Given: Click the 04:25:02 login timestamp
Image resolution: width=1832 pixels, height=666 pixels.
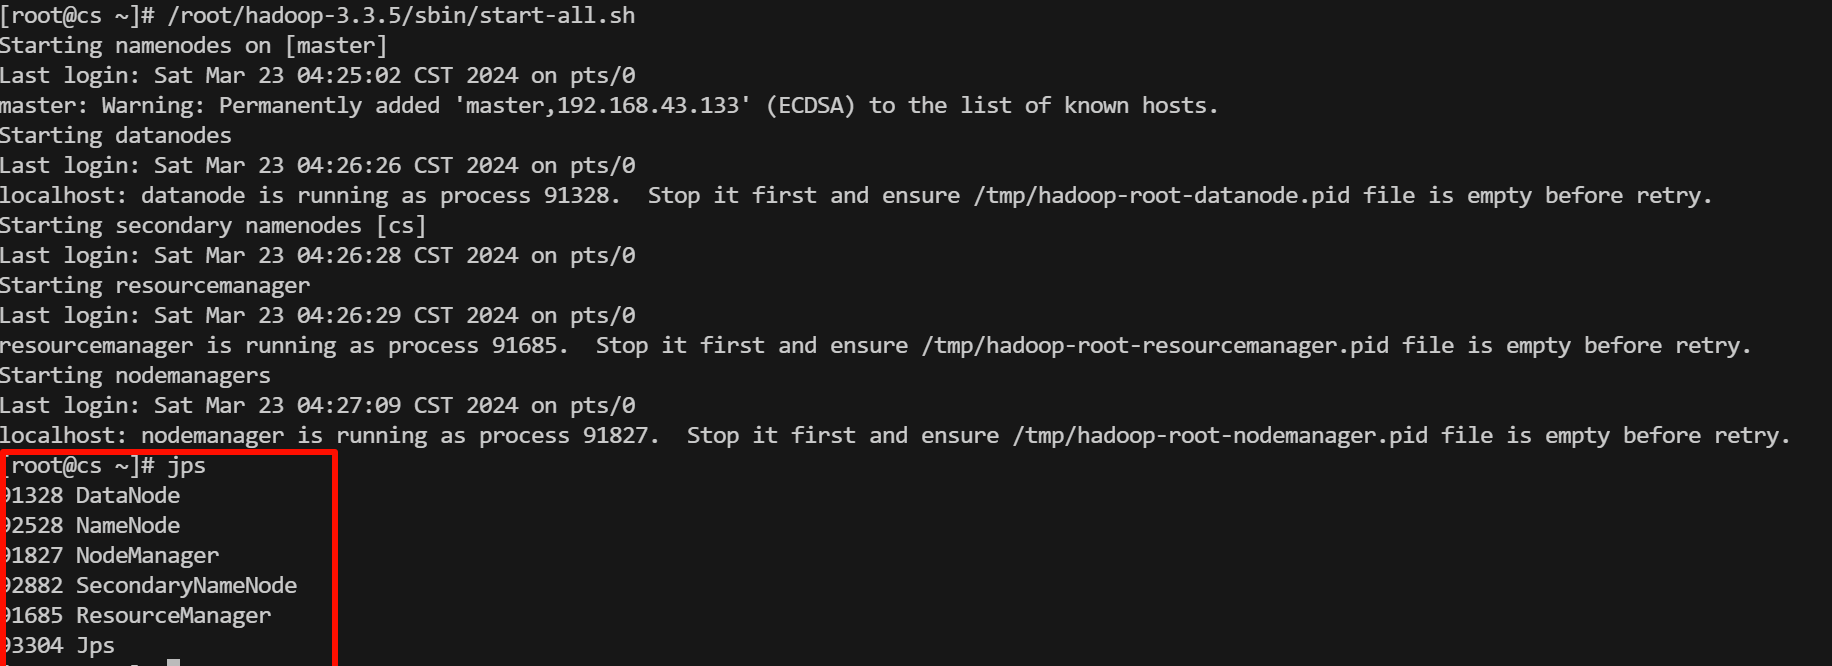Looking at the screenshot, I should [x=349, y=76].
